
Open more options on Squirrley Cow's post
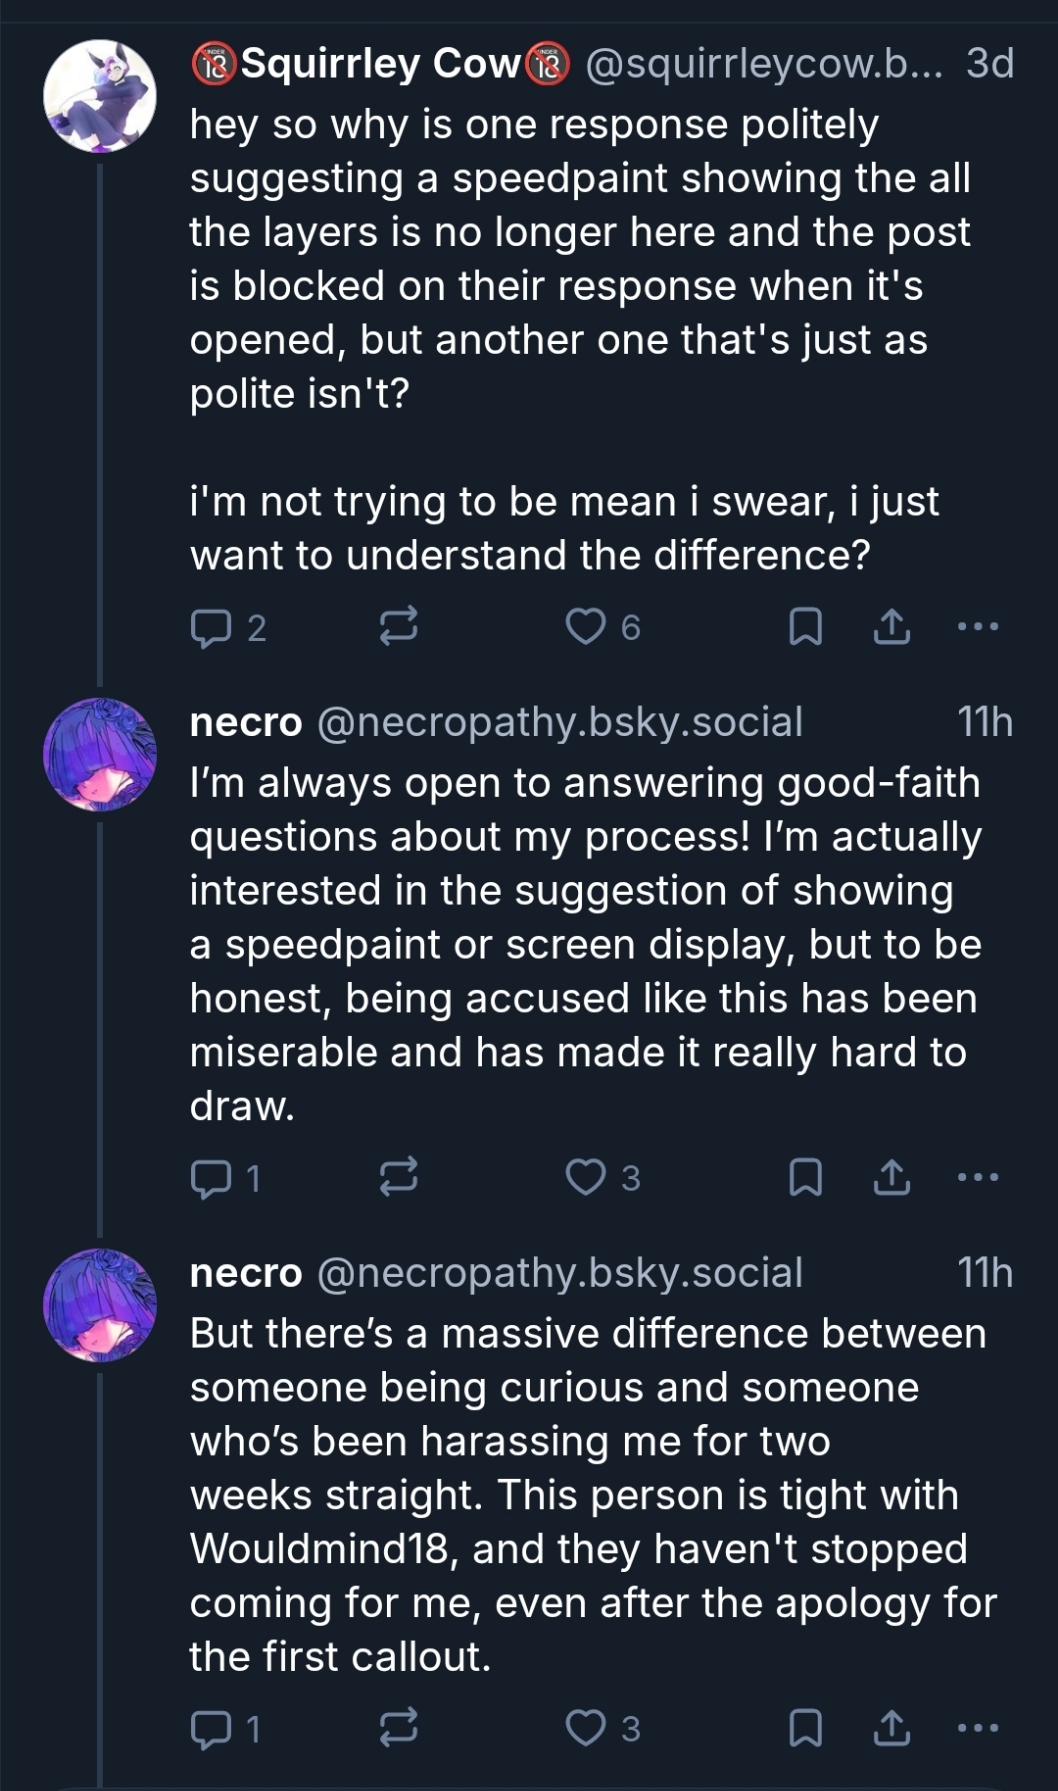[x=977, y=627]
